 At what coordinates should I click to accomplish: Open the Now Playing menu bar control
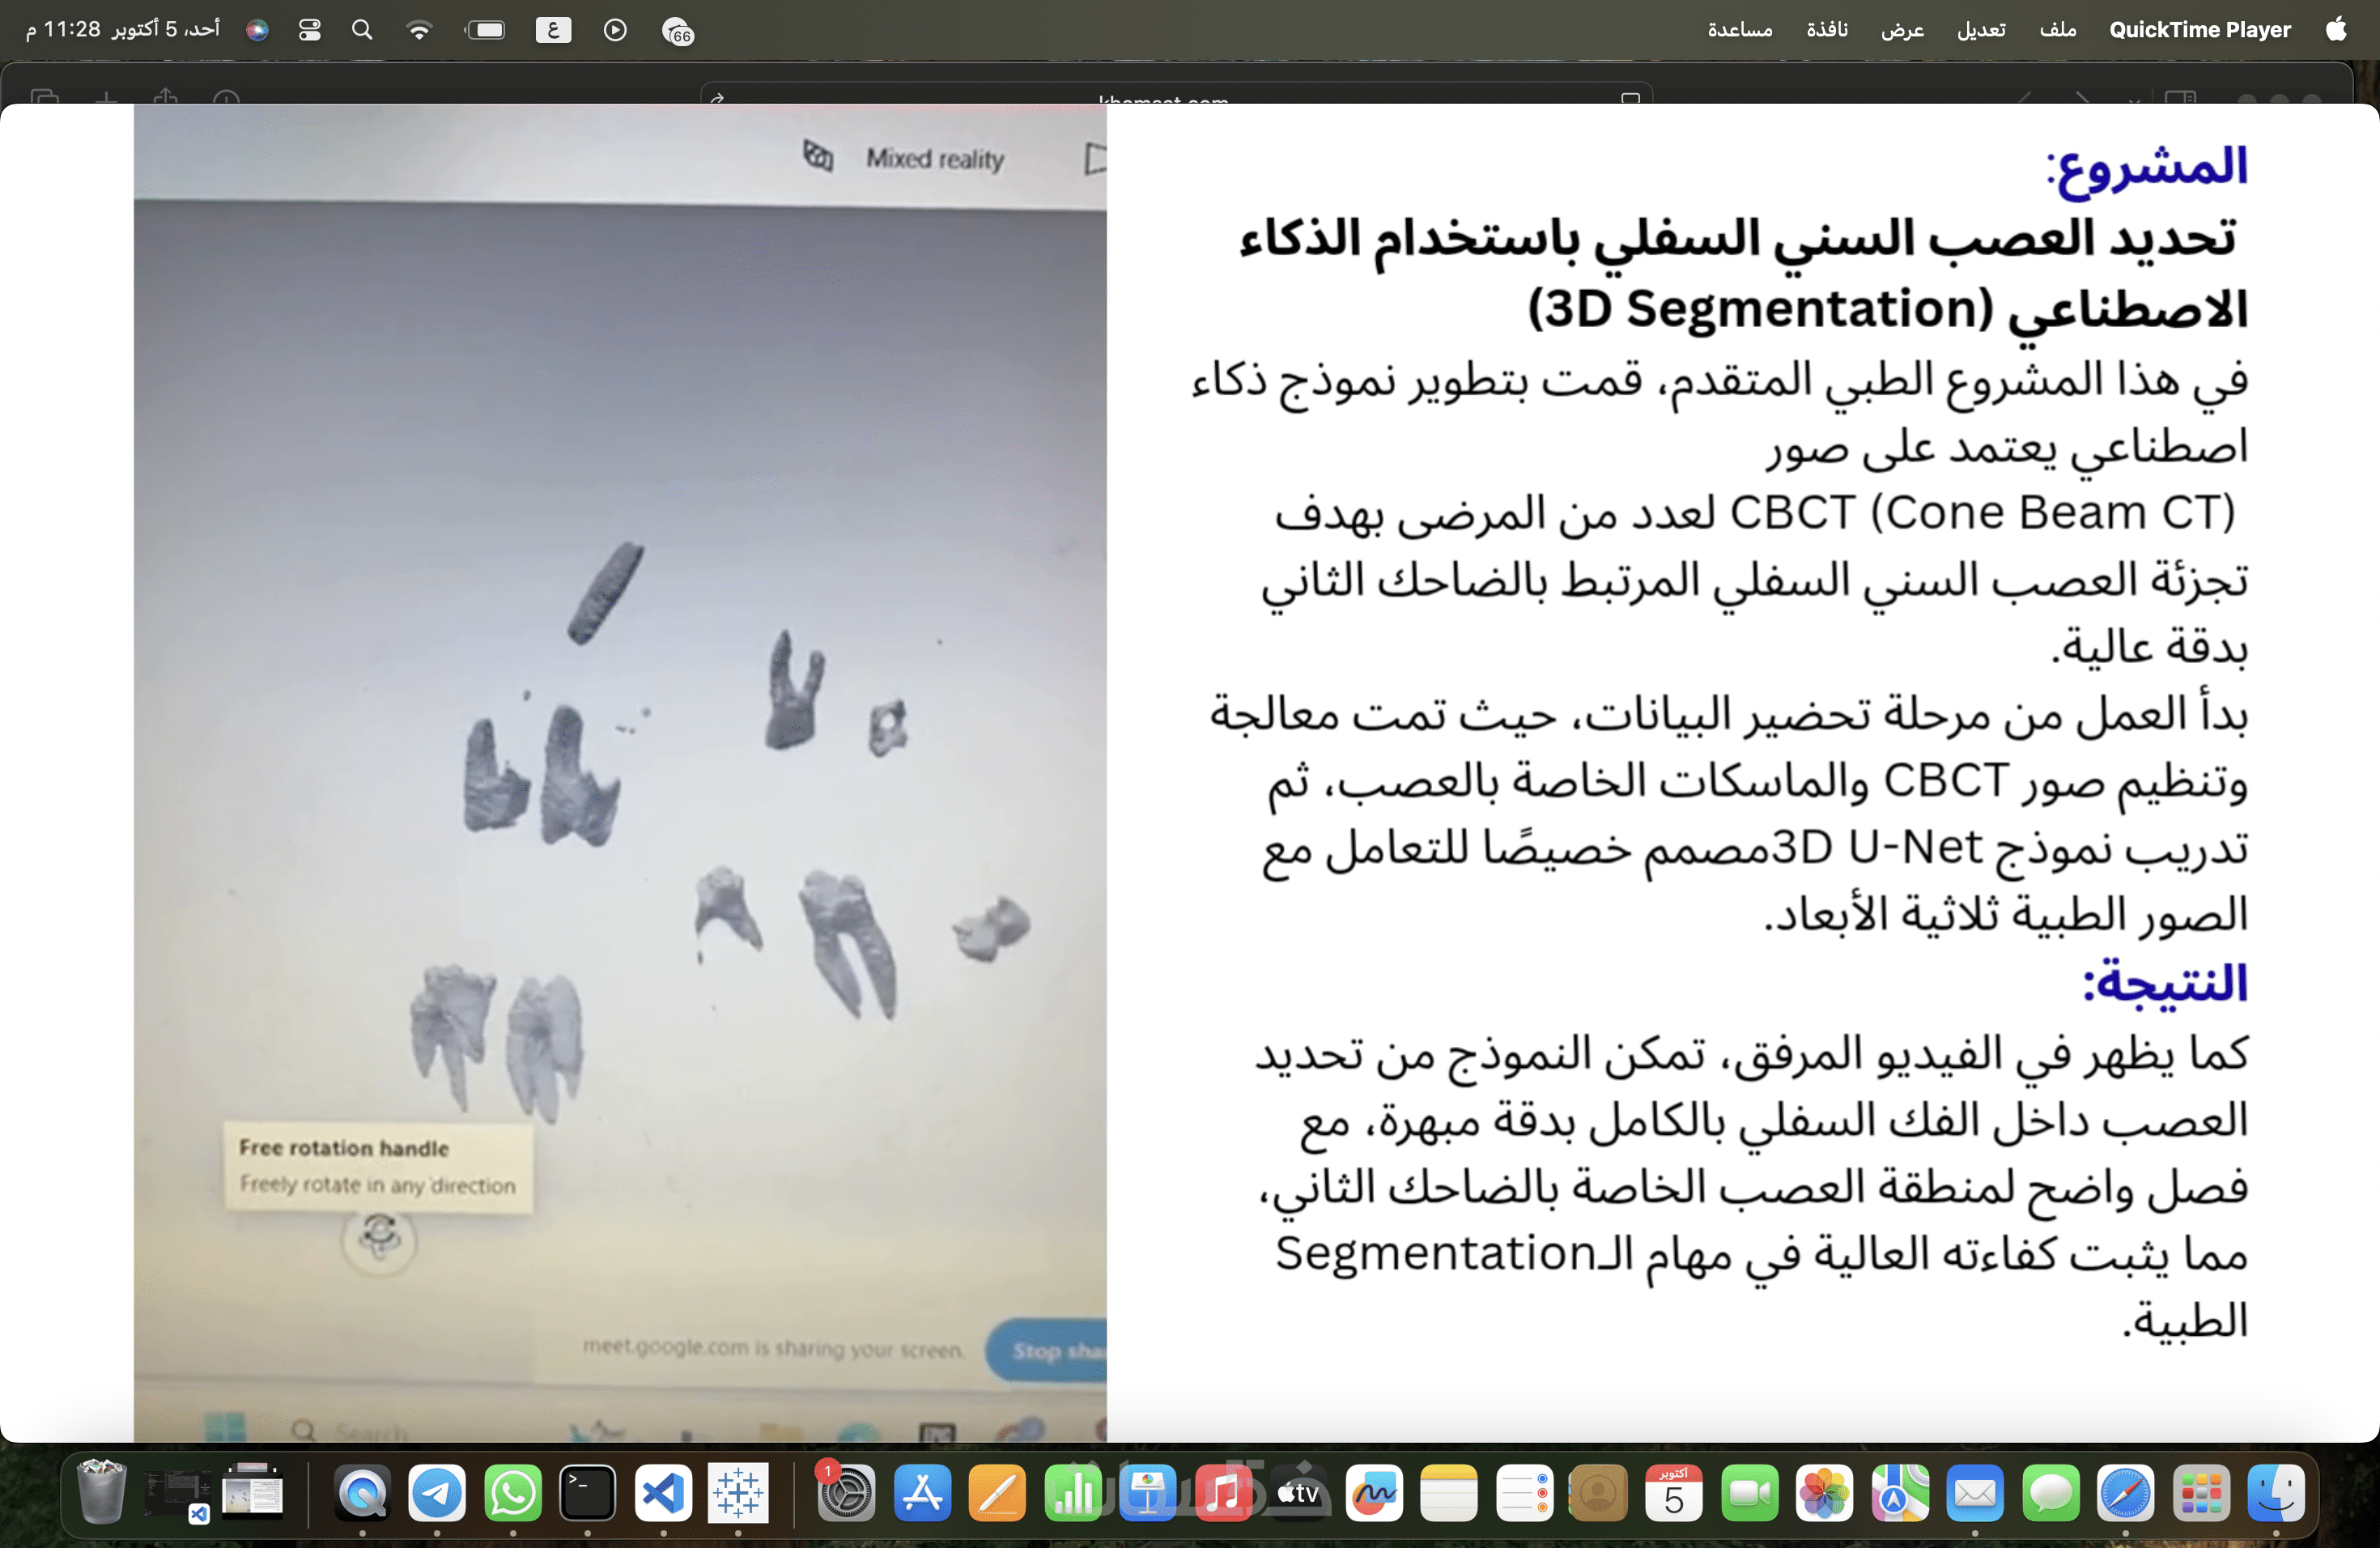(x=615, y=30)
